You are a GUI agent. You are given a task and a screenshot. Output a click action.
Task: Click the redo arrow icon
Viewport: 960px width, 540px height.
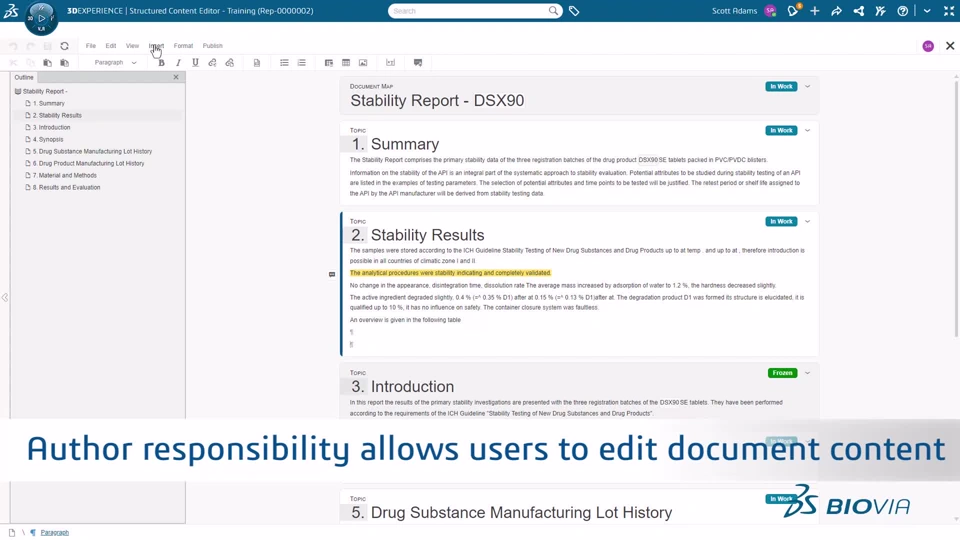pyautogui.click(x=30, y=46)
